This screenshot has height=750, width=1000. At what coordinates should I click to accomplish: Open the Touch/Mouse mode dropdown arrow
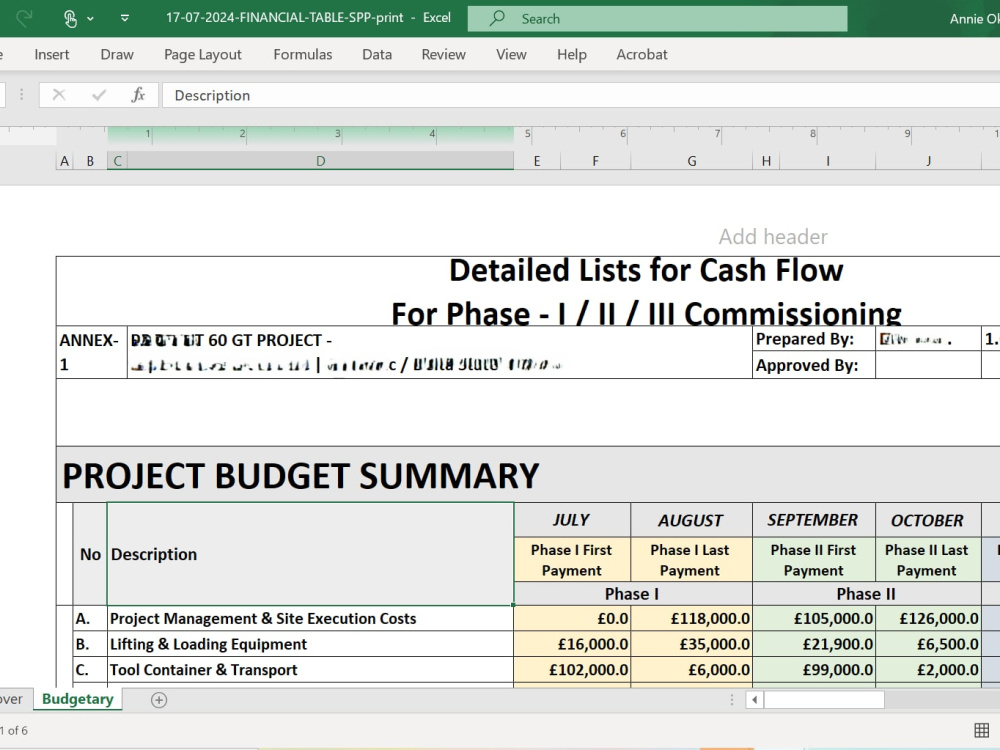[91, 19]
